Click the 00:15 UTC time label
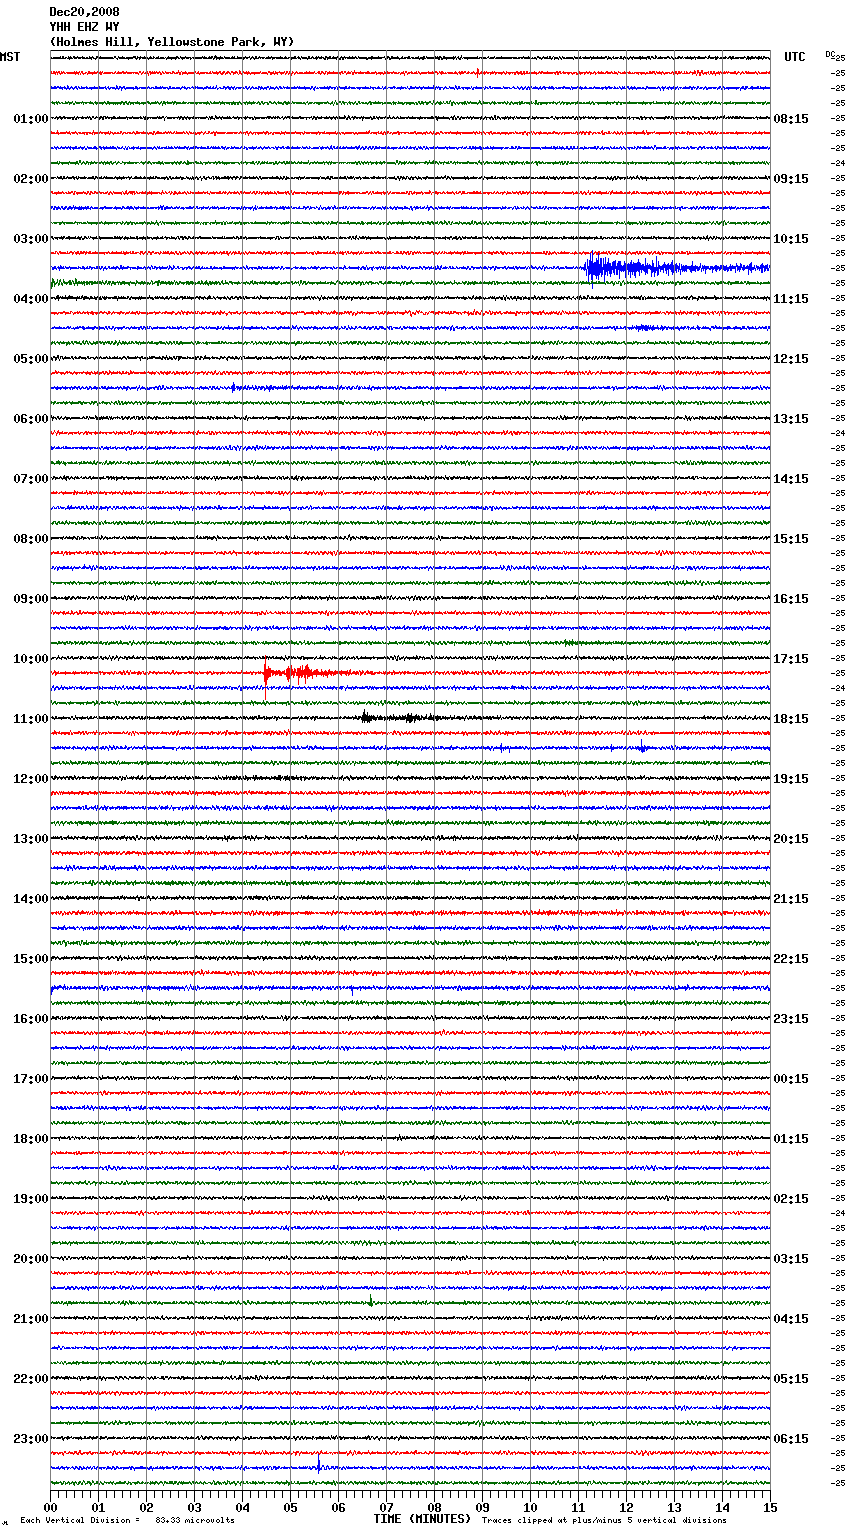The width and height of the screenshot is (850, 1534). pyautogui.click(x=791, y=1079)
